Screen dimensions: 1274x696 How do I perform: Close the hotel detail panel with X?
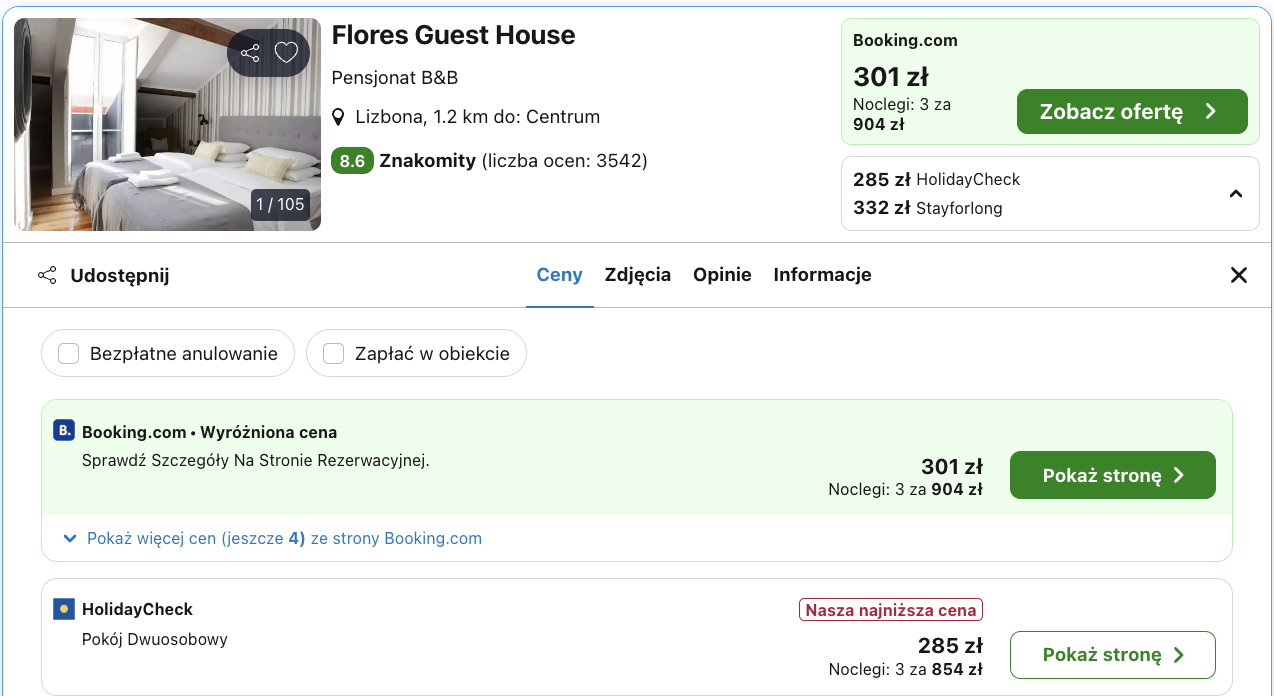click(1239, 275)
